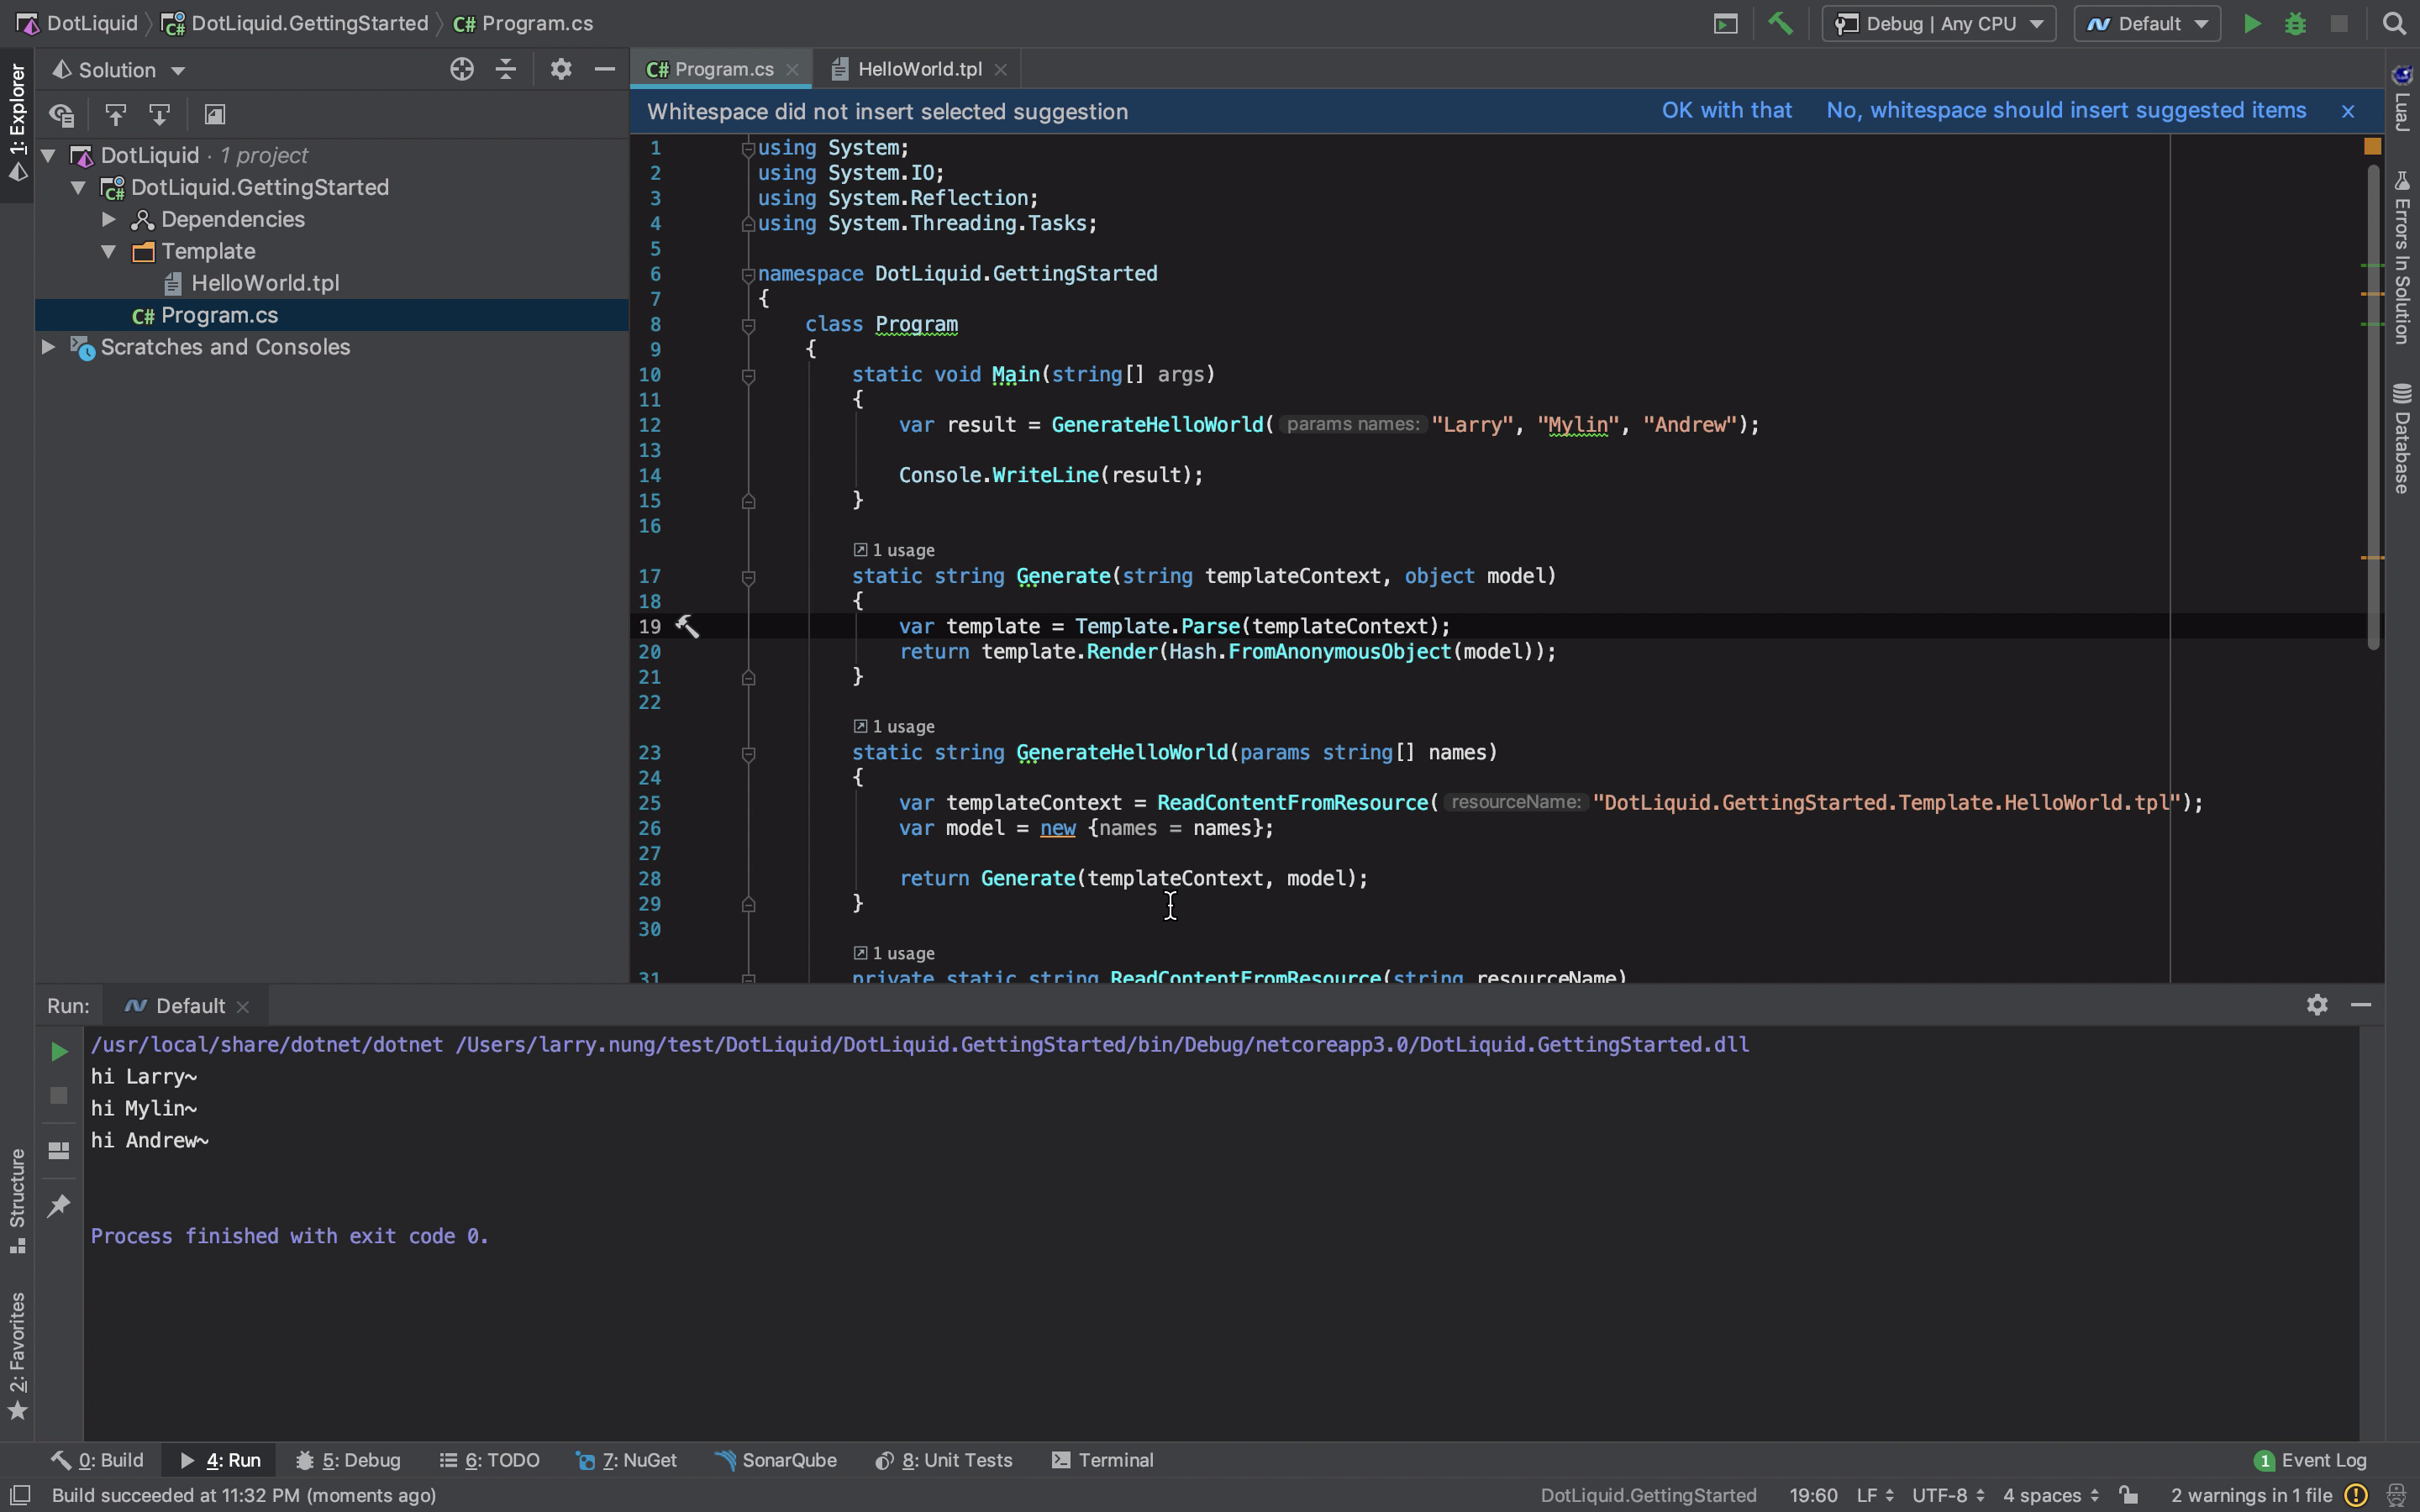Open the SonarQube tool window
This screenshot has width=2420, height=1512.
coord(776,1460)
